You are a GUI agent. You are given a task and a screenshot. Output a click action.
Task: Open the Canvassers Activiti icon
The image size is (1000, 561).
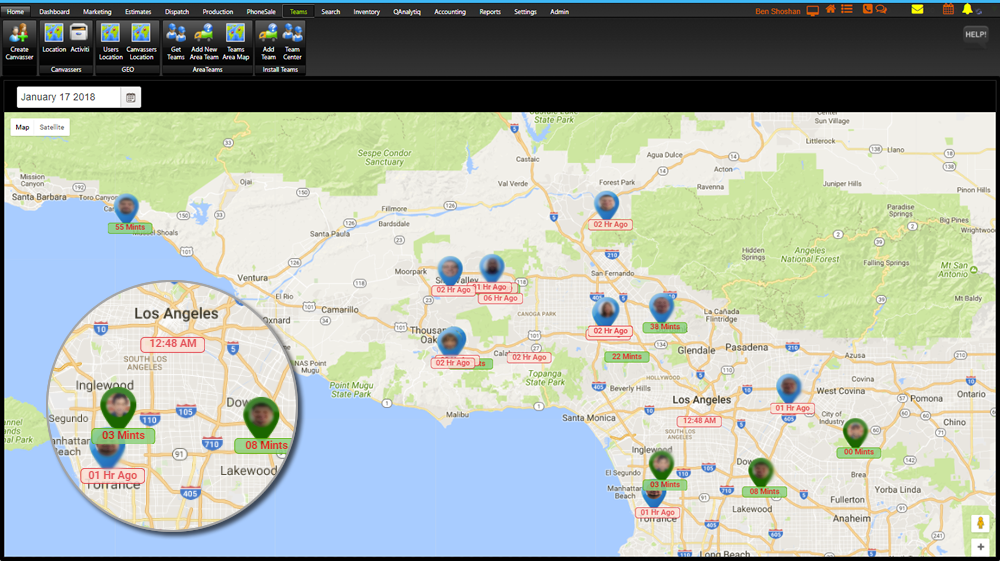point(80,33)
